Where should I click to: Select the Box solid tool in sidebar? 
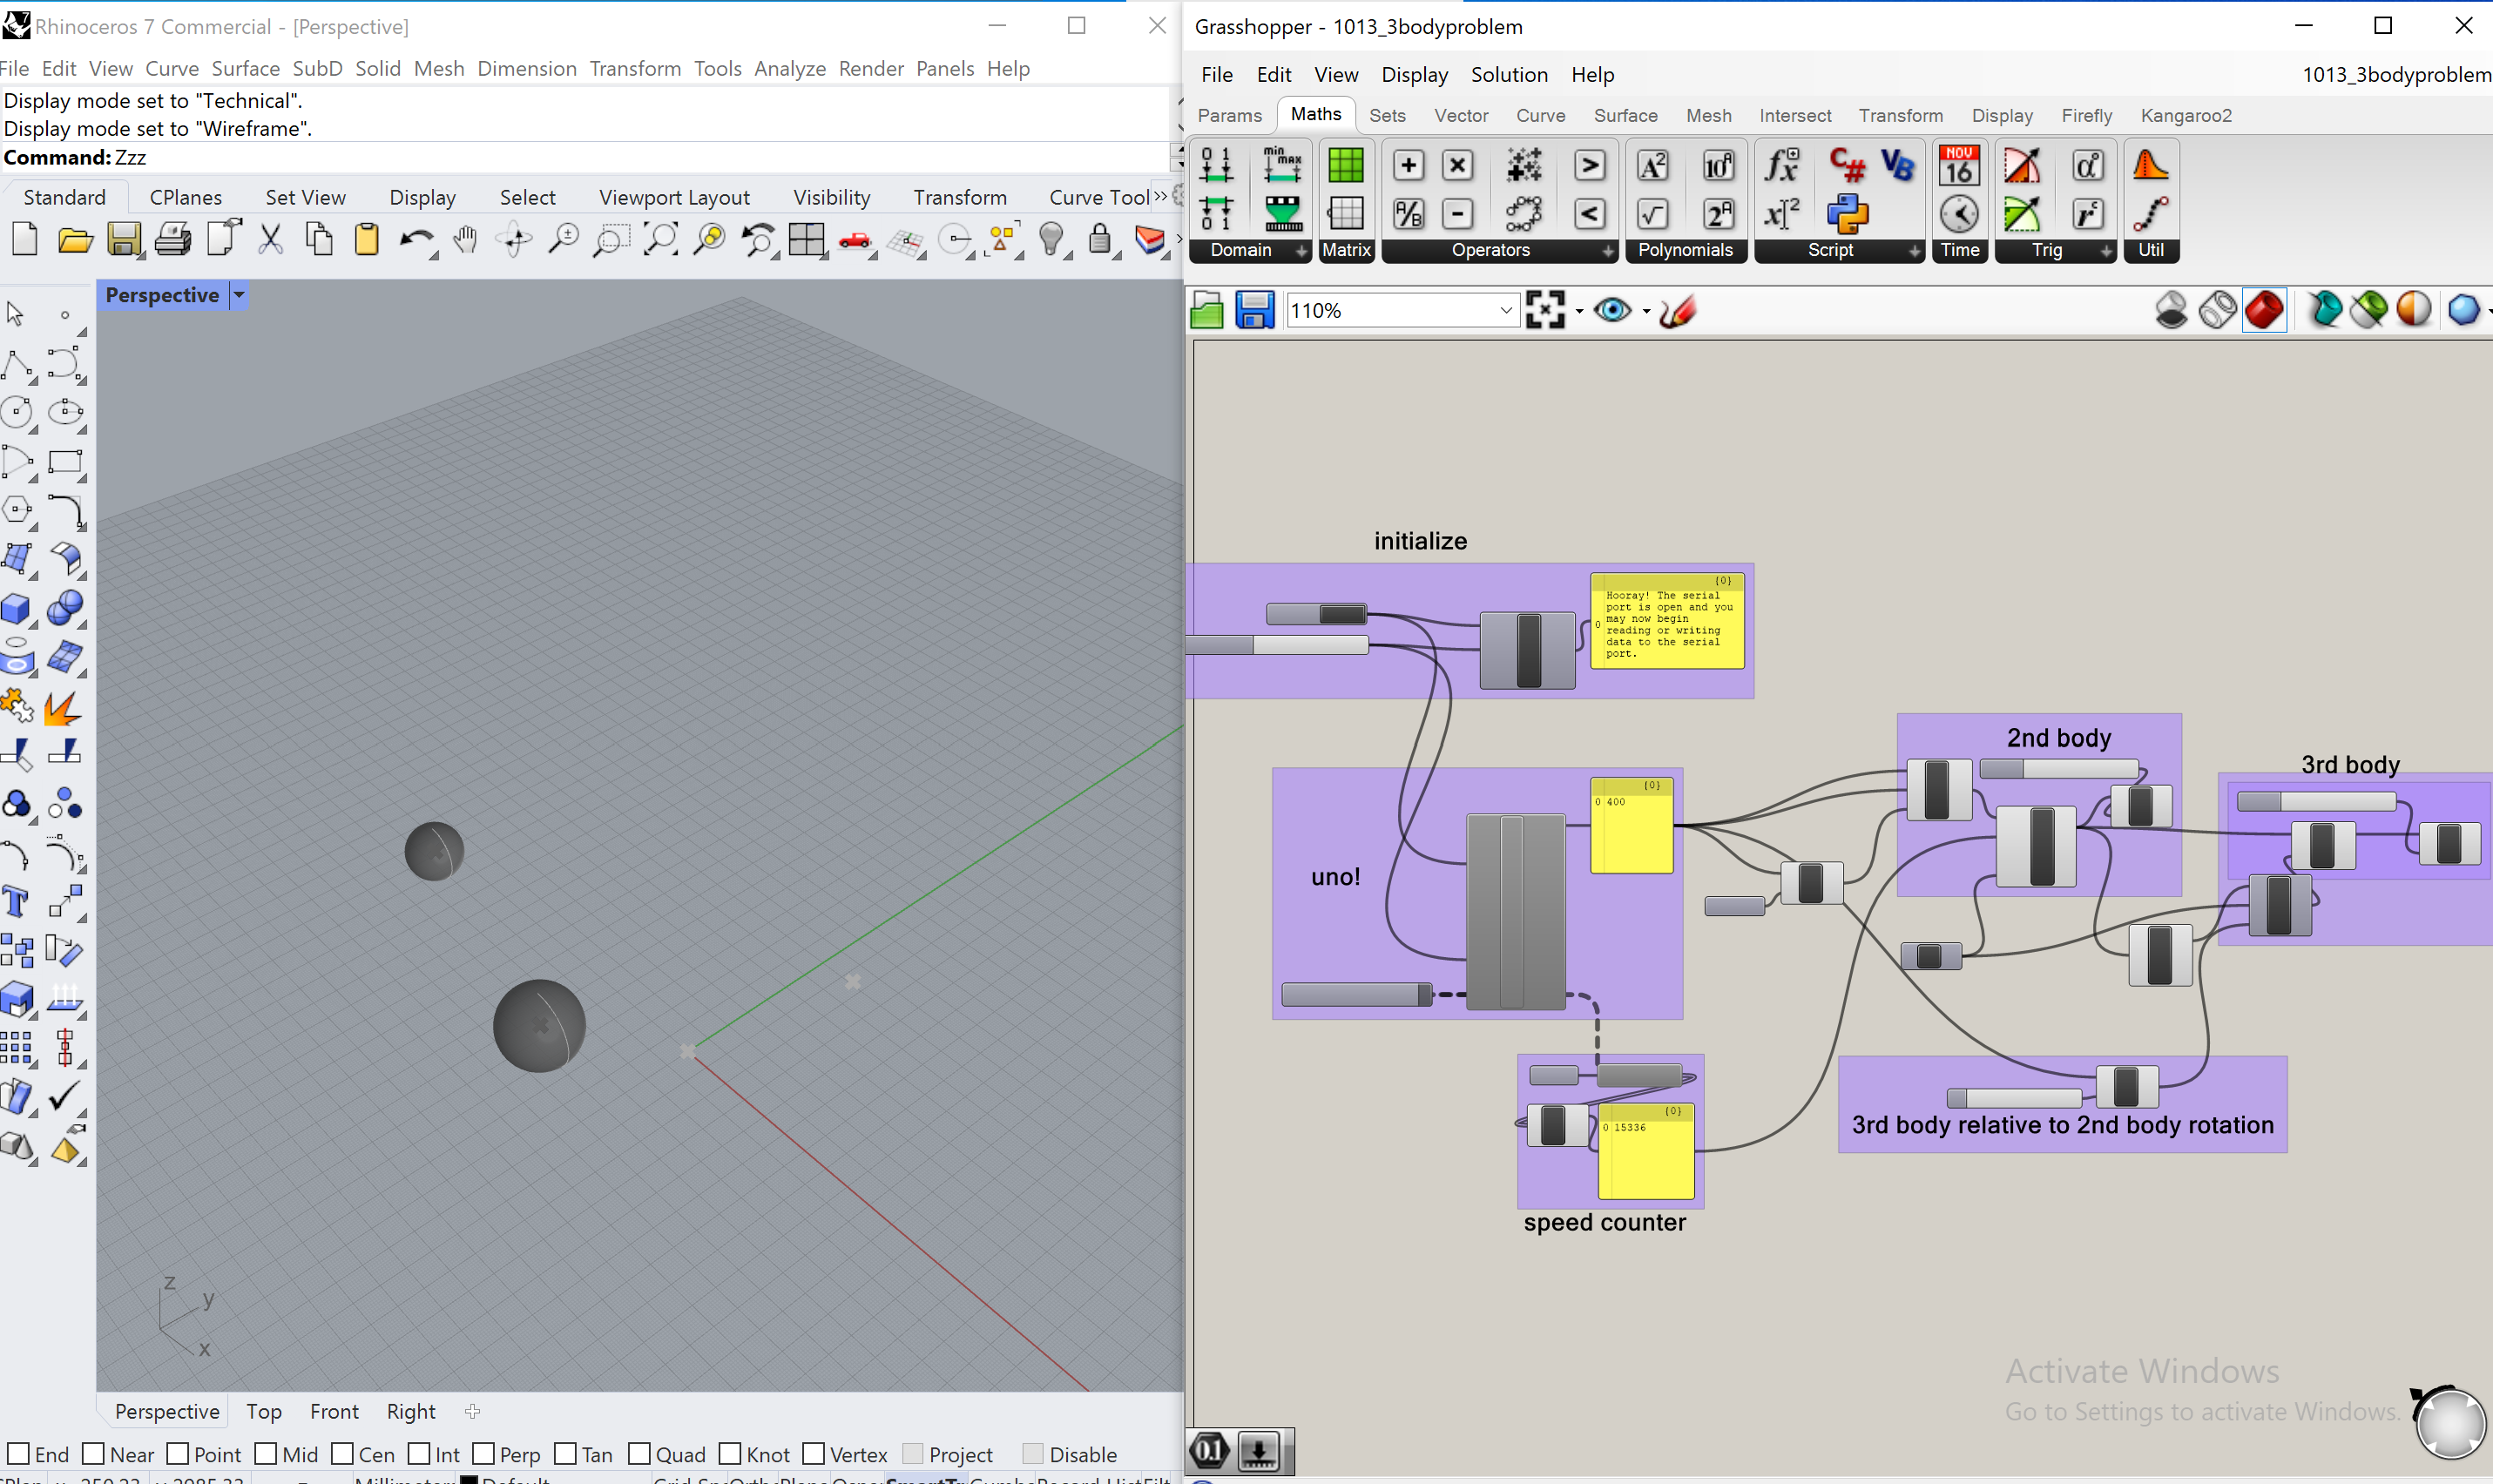pyautogui.click(x=17, y=608)
